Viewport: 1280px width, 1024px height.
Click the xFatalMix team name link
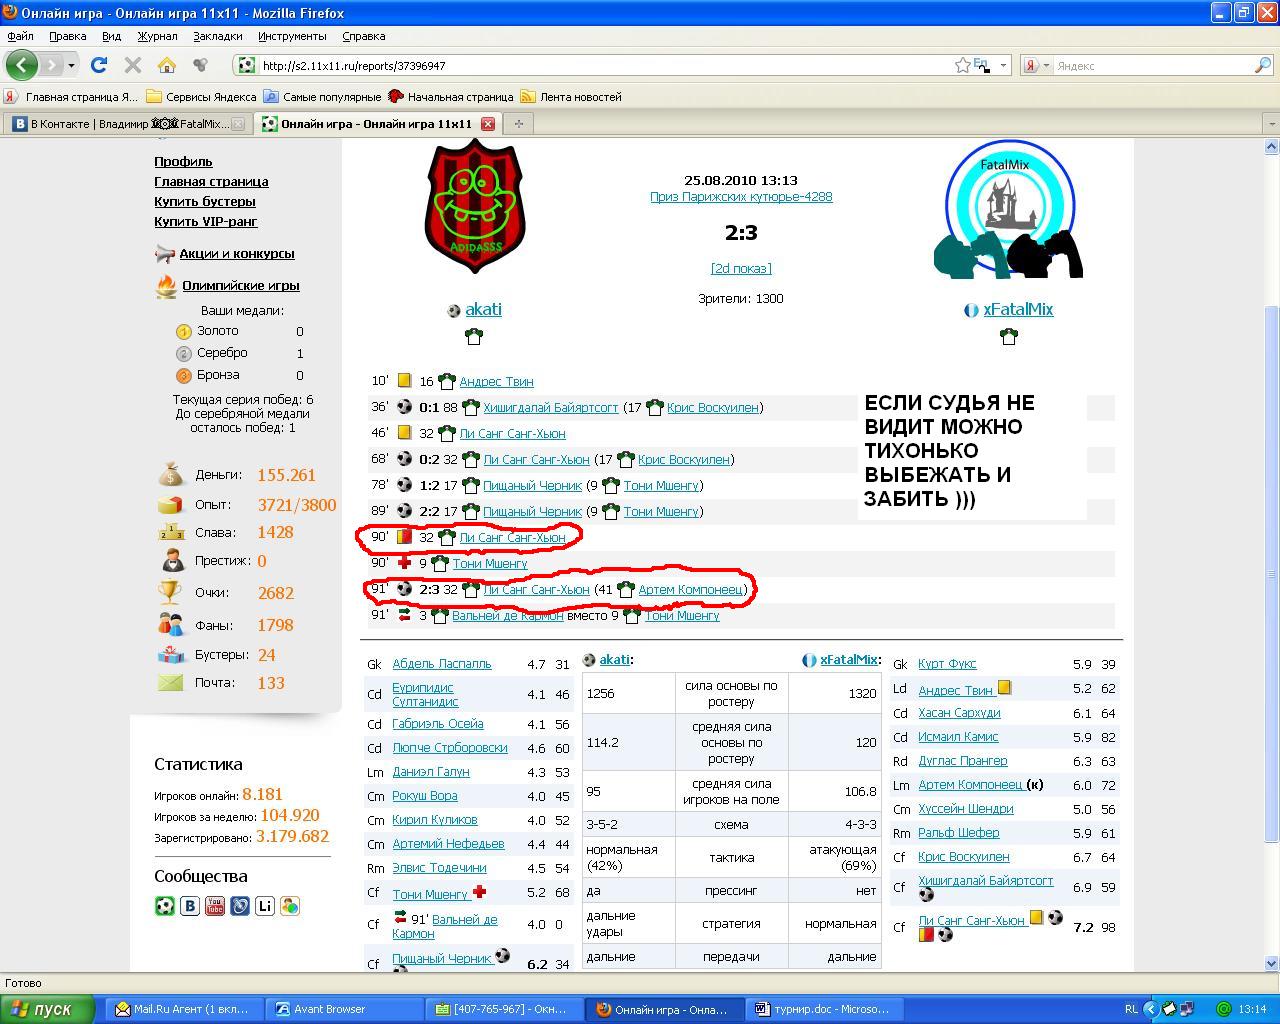click(1017, 309)
